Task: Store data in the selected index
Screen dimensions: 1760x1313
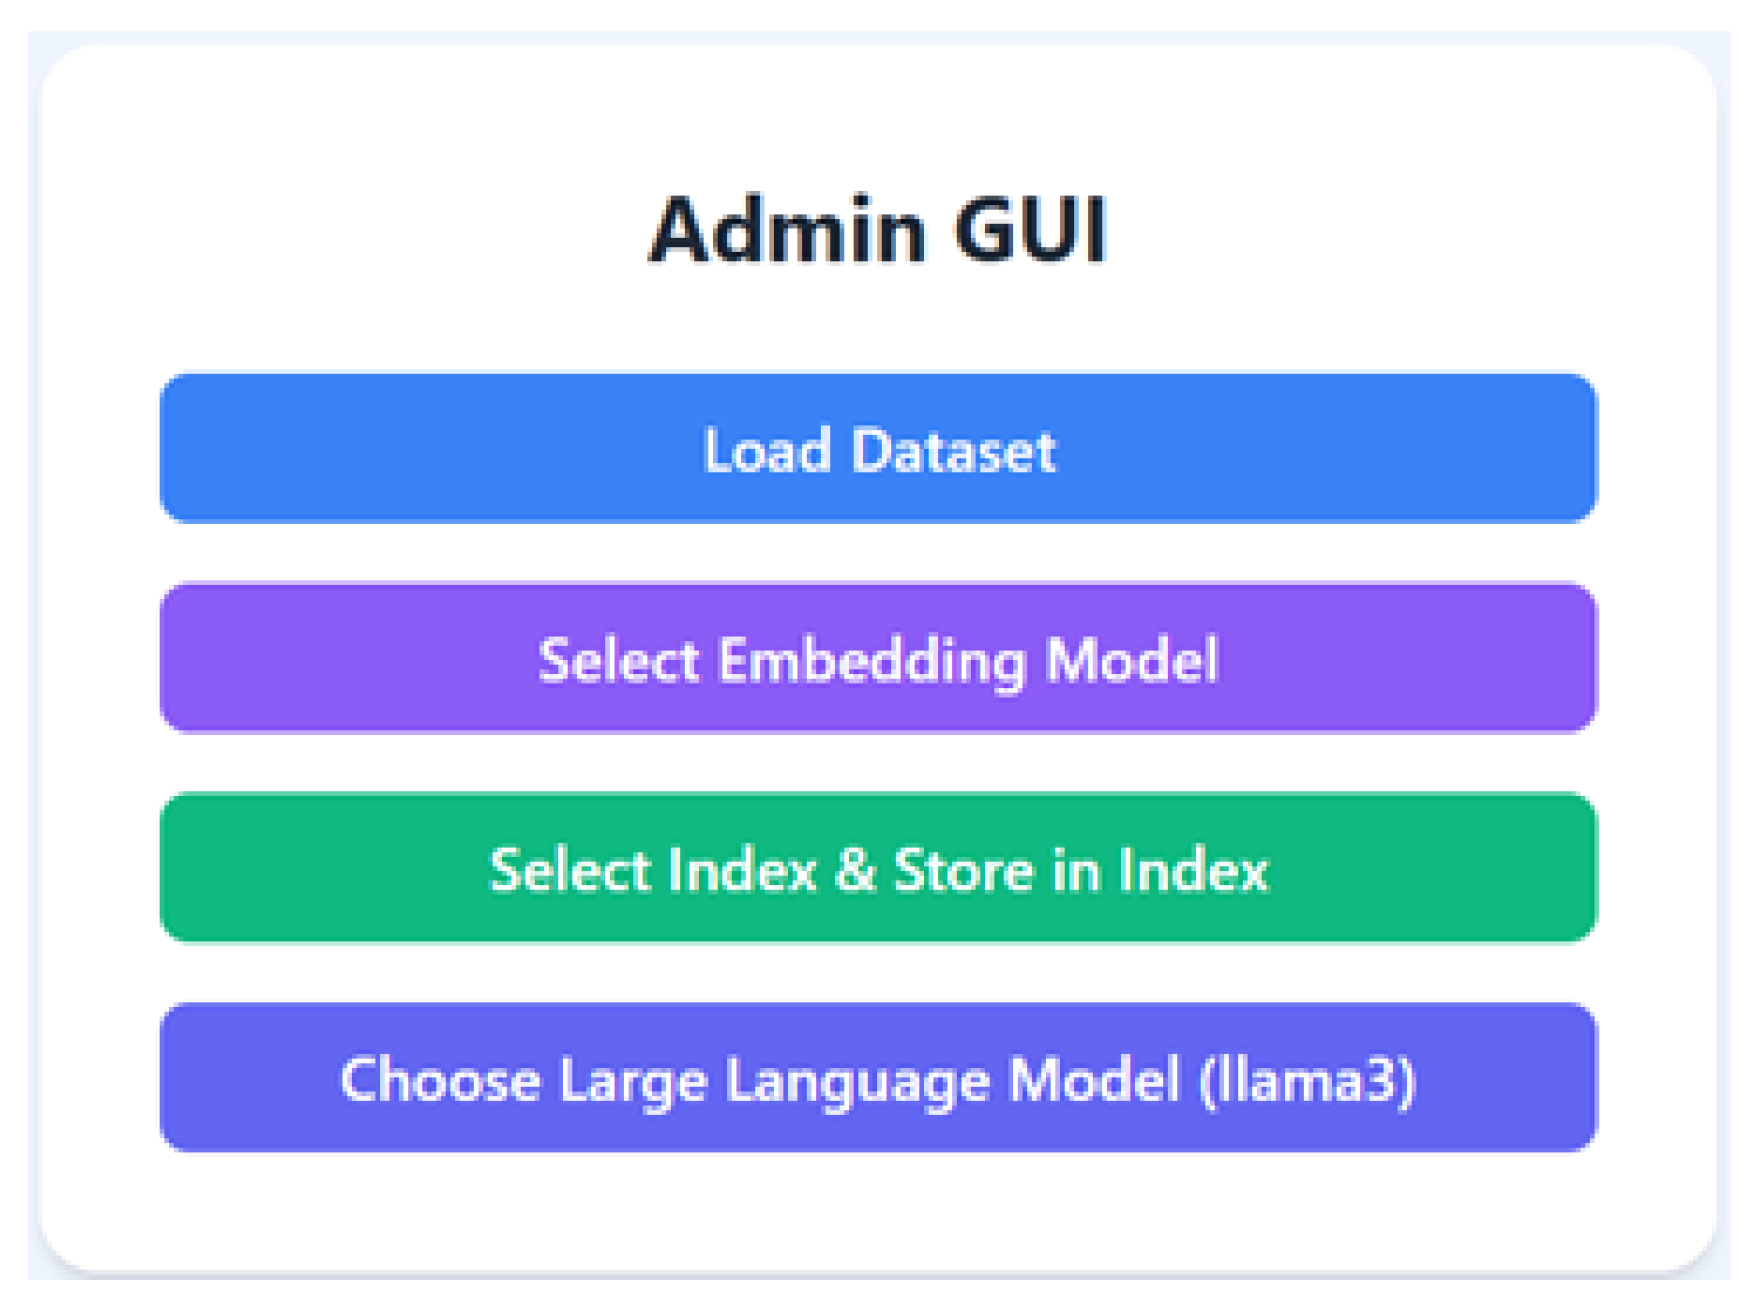Action: coord(878,868)
